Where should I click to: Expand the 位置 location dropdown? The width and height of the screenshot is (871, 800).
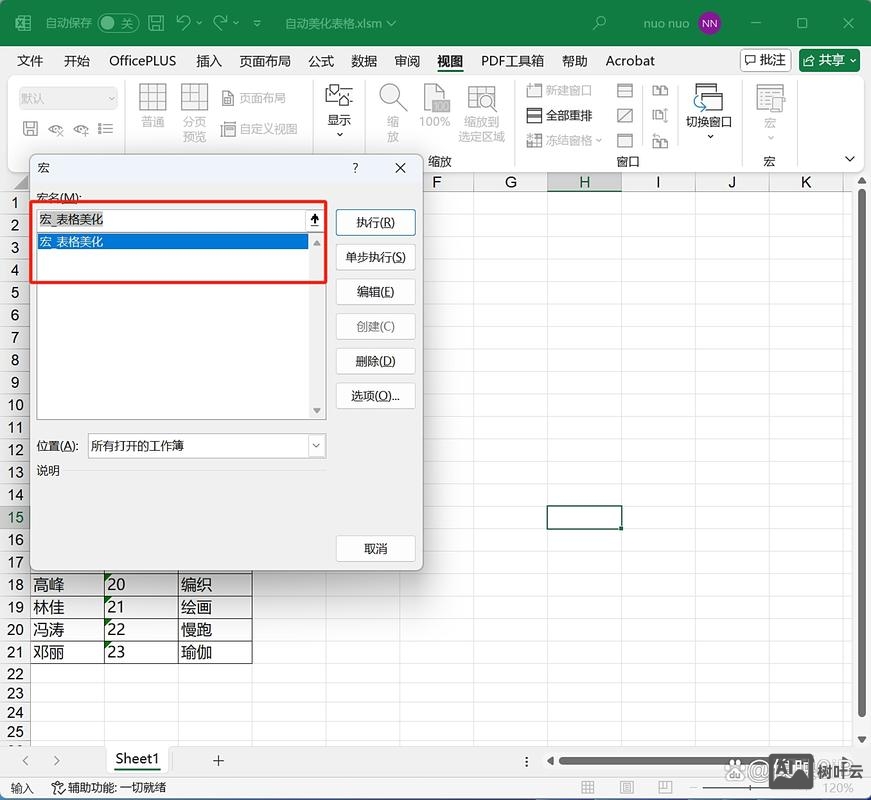(316, 446)
